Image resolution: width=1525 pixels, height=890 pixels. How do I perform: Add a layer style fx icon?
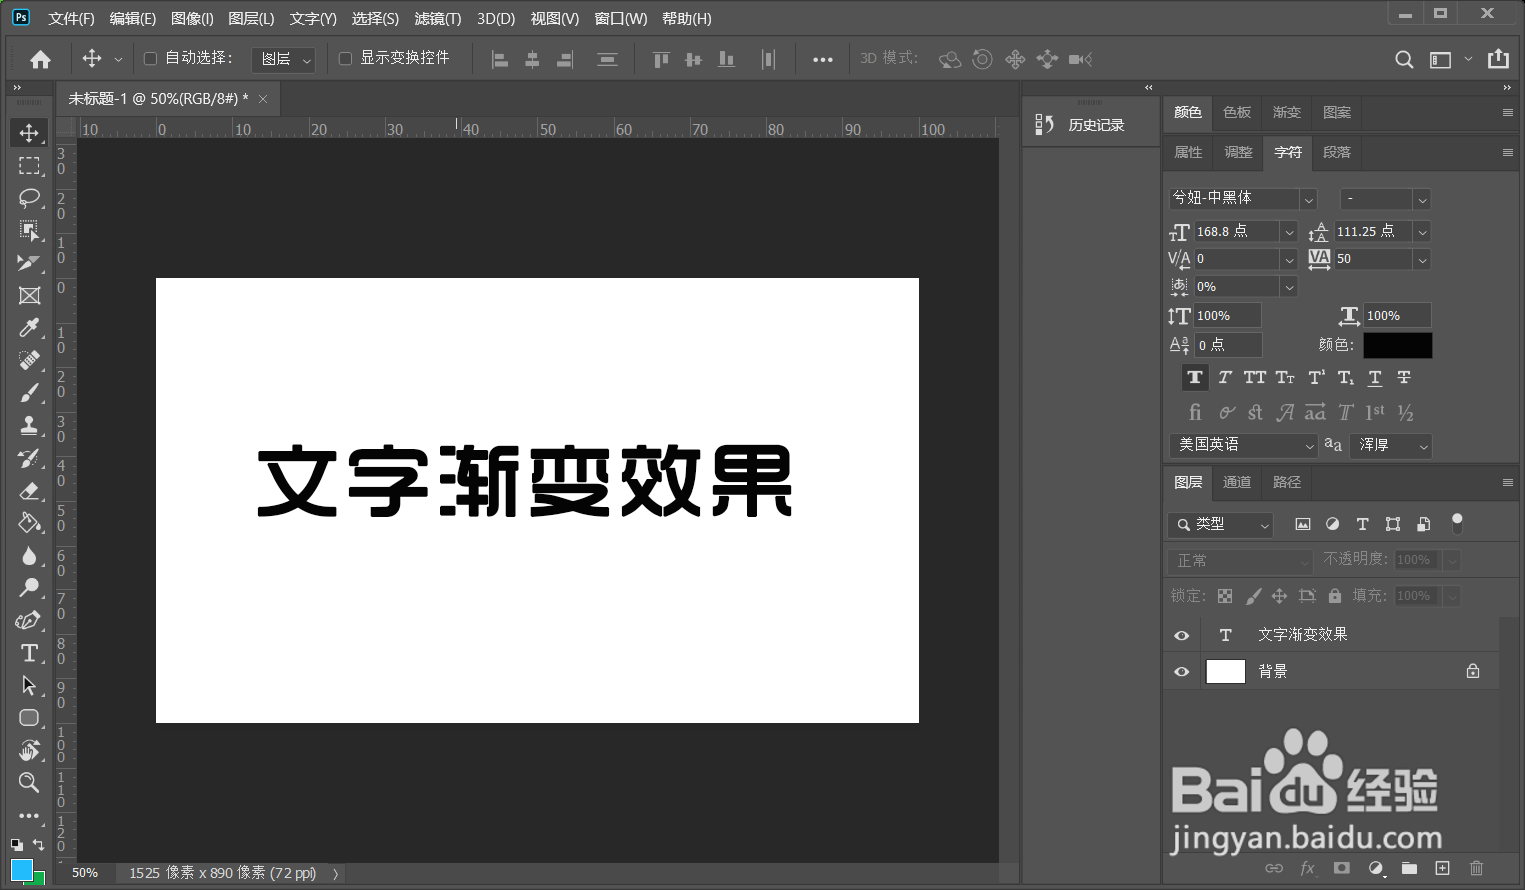1307,868
